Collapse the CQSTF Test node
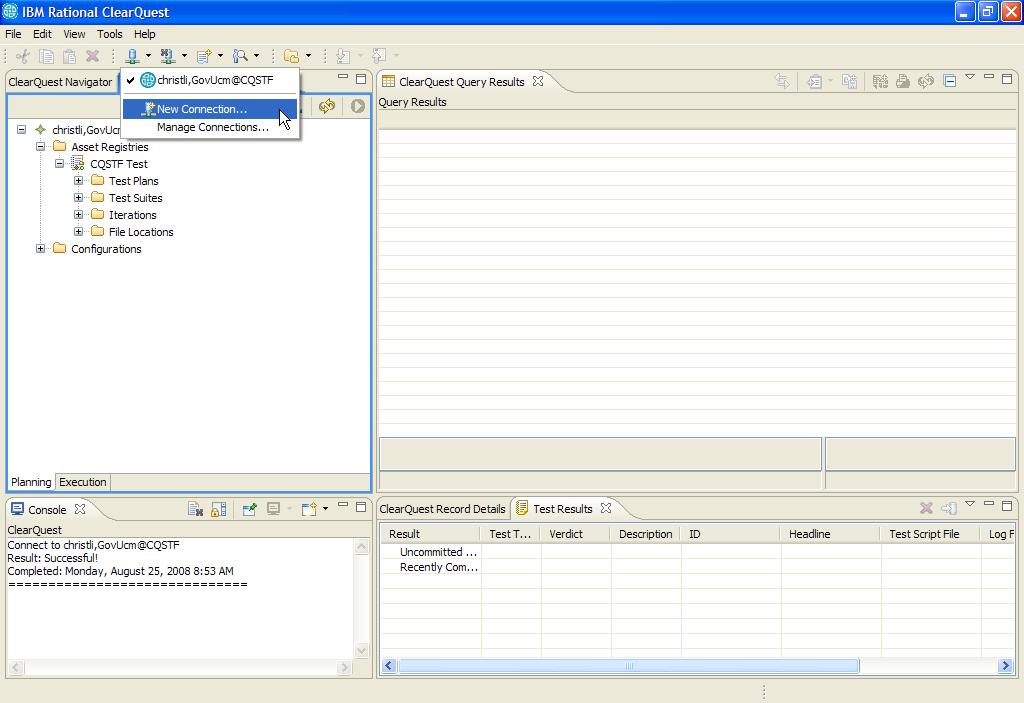The width and height of the screenshot is (1024, 703). point(59,163)
